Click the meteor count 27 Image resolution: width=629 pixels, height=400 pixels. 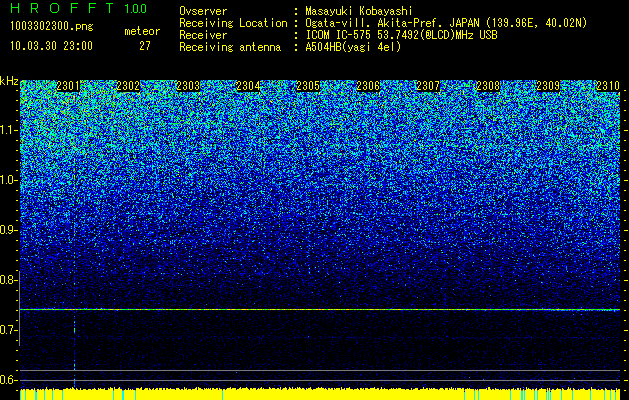145,46
